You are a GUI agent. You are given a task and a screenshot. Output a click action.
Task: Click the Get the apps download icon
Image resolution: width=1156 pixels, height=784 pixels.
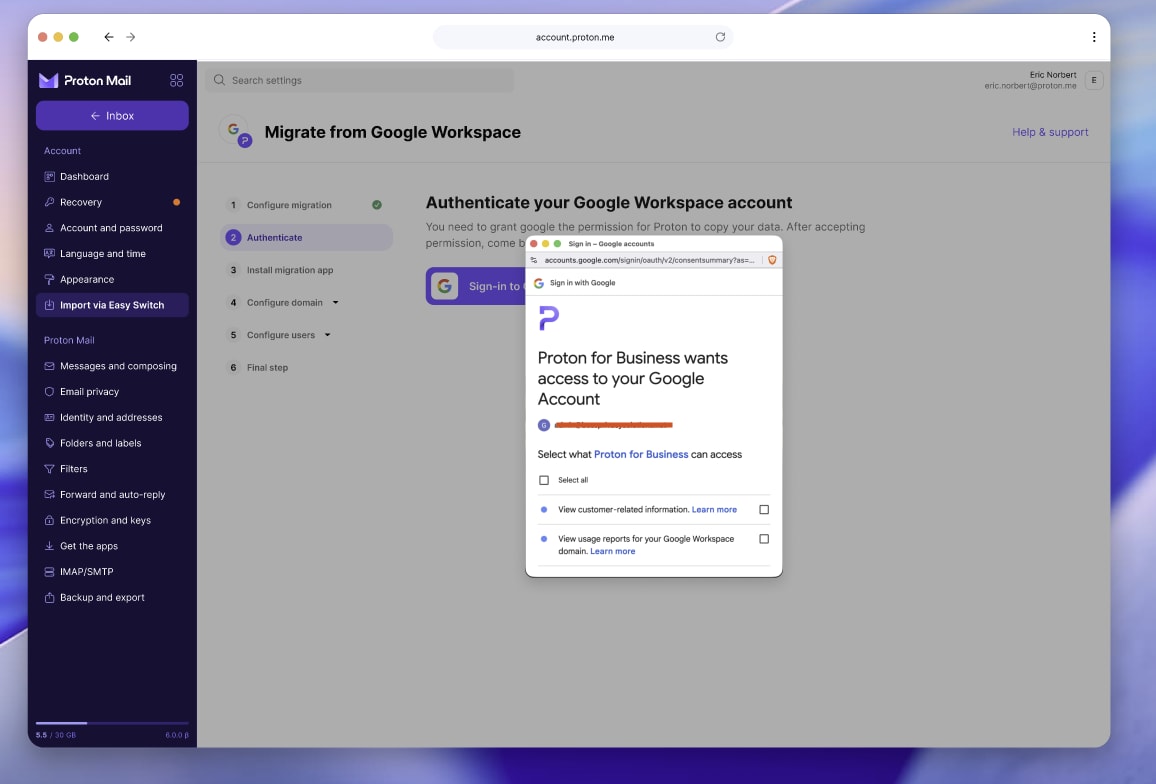(49, 547)
